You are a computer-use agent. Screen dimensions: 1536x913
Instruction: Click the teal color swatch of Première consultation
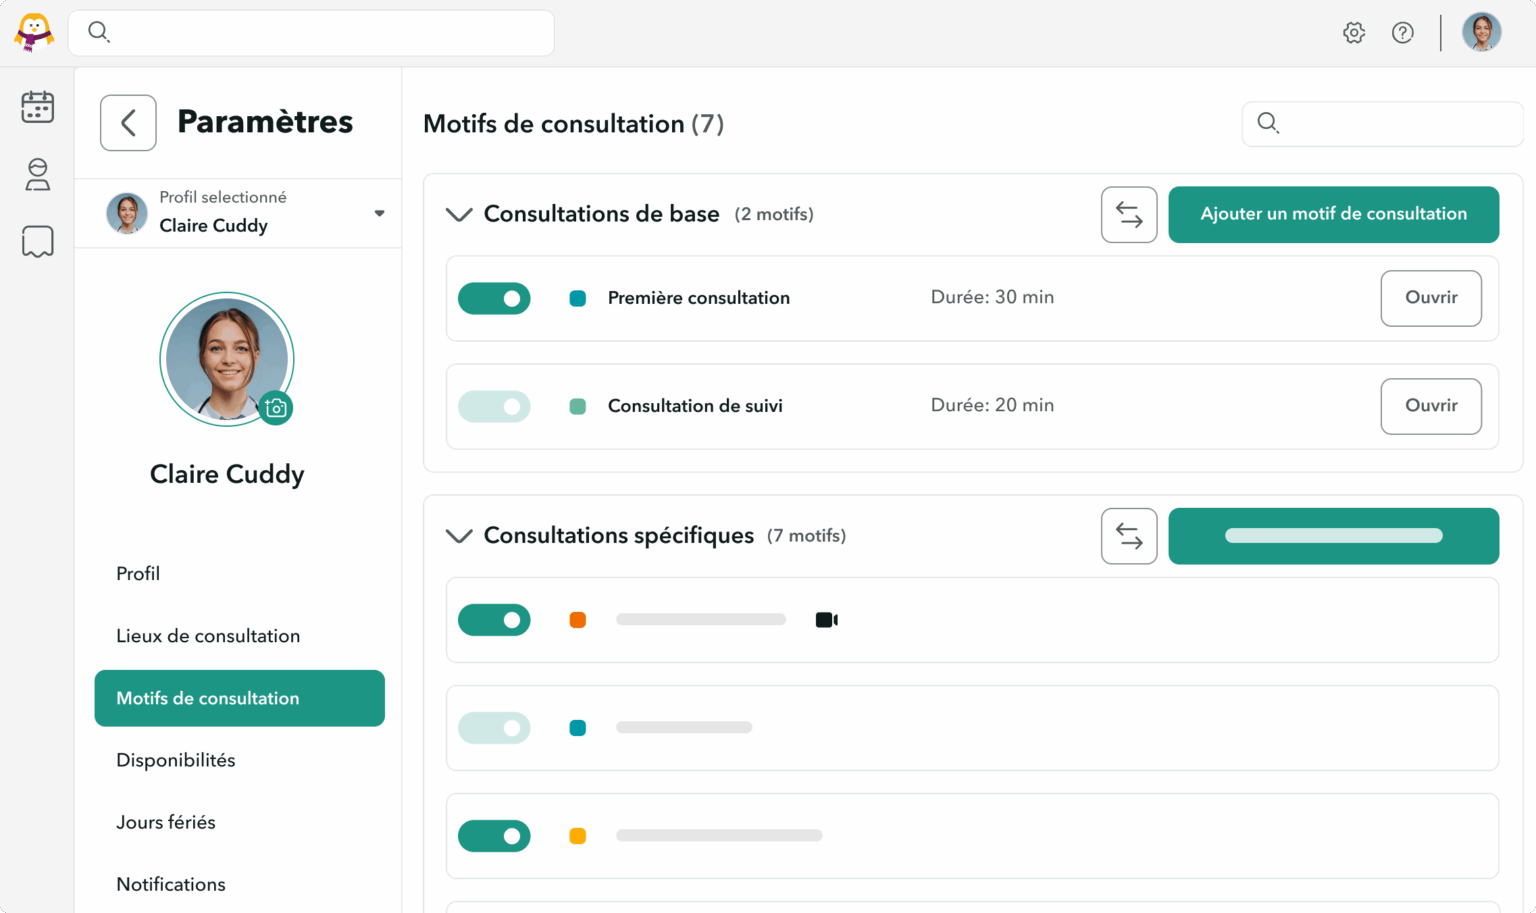577,298
